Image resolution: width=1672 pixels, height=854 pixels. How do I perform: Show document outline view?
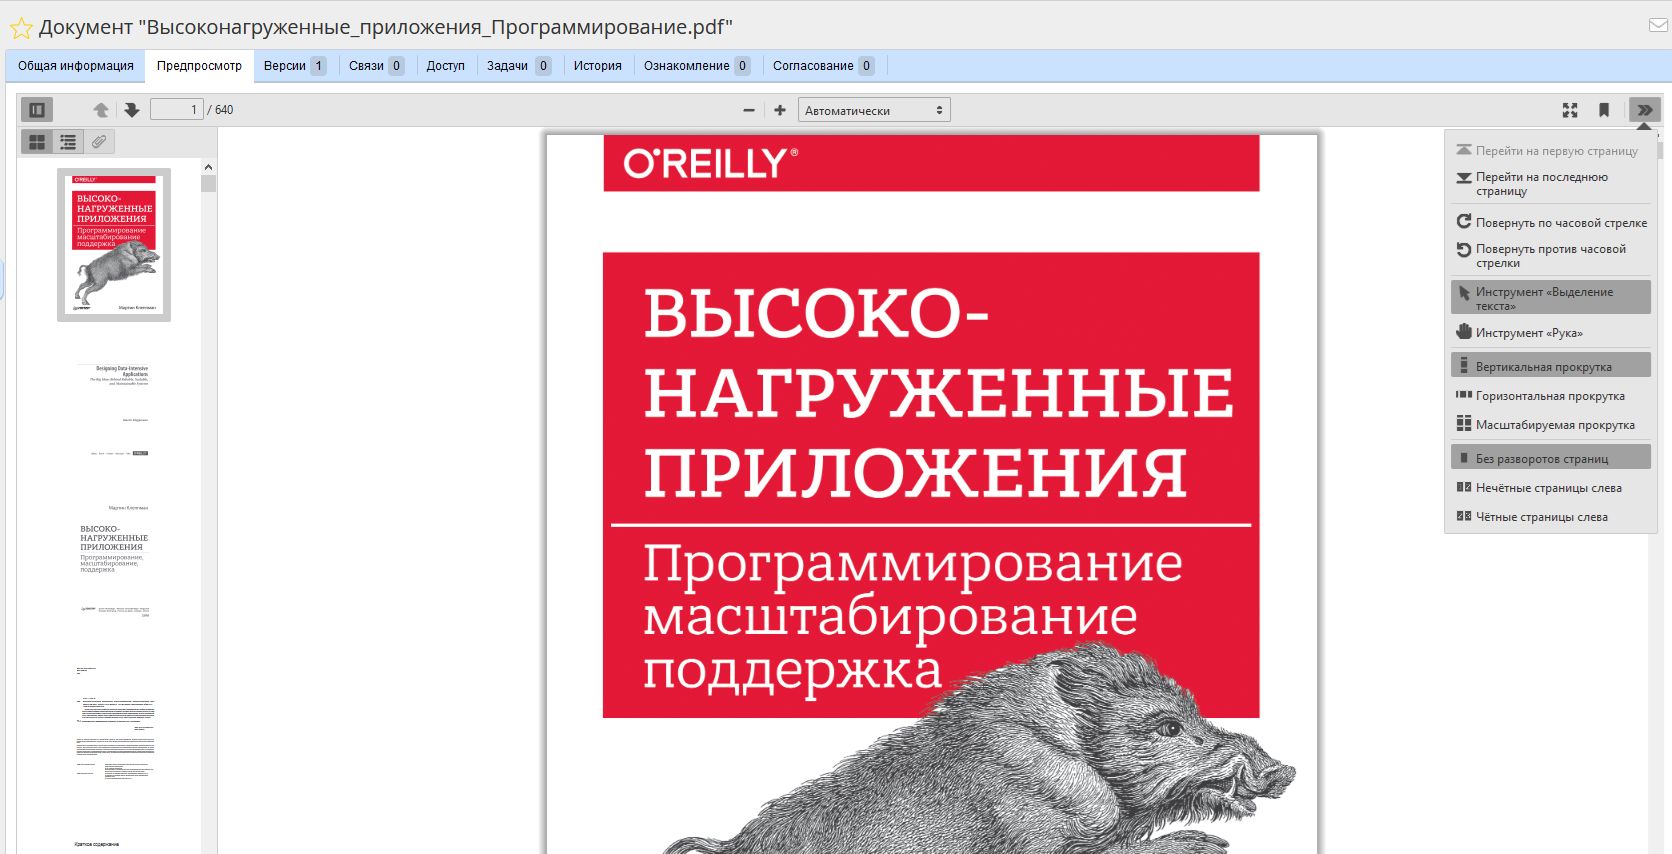point(68,142)
